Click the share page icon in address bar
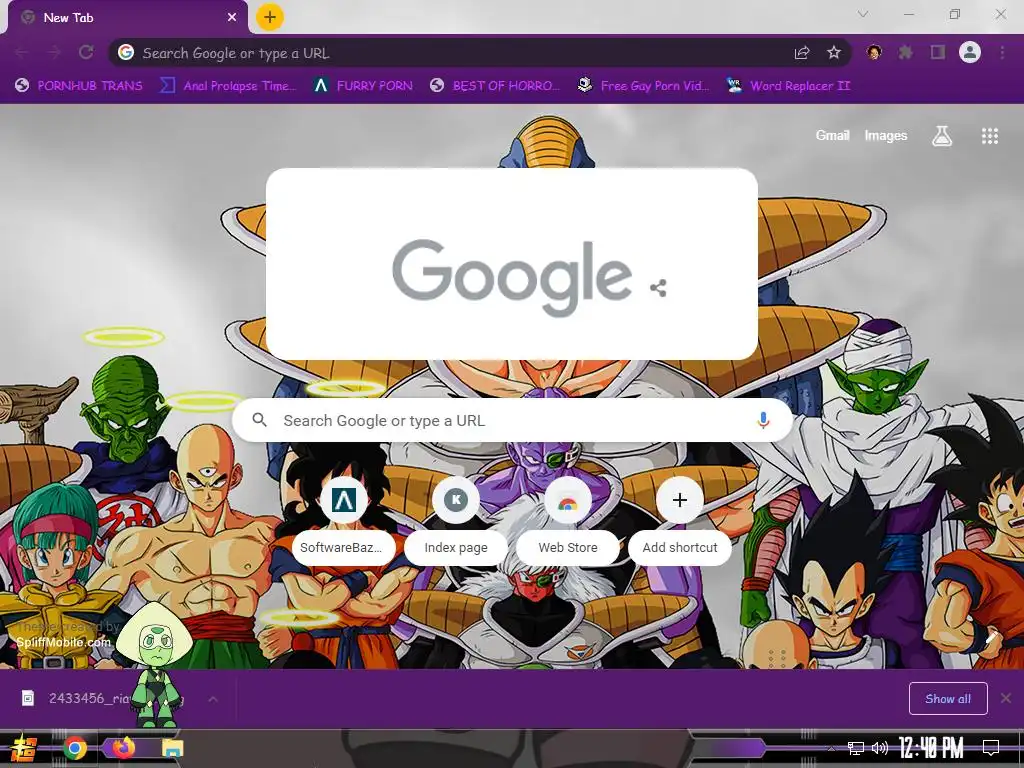 802,52
